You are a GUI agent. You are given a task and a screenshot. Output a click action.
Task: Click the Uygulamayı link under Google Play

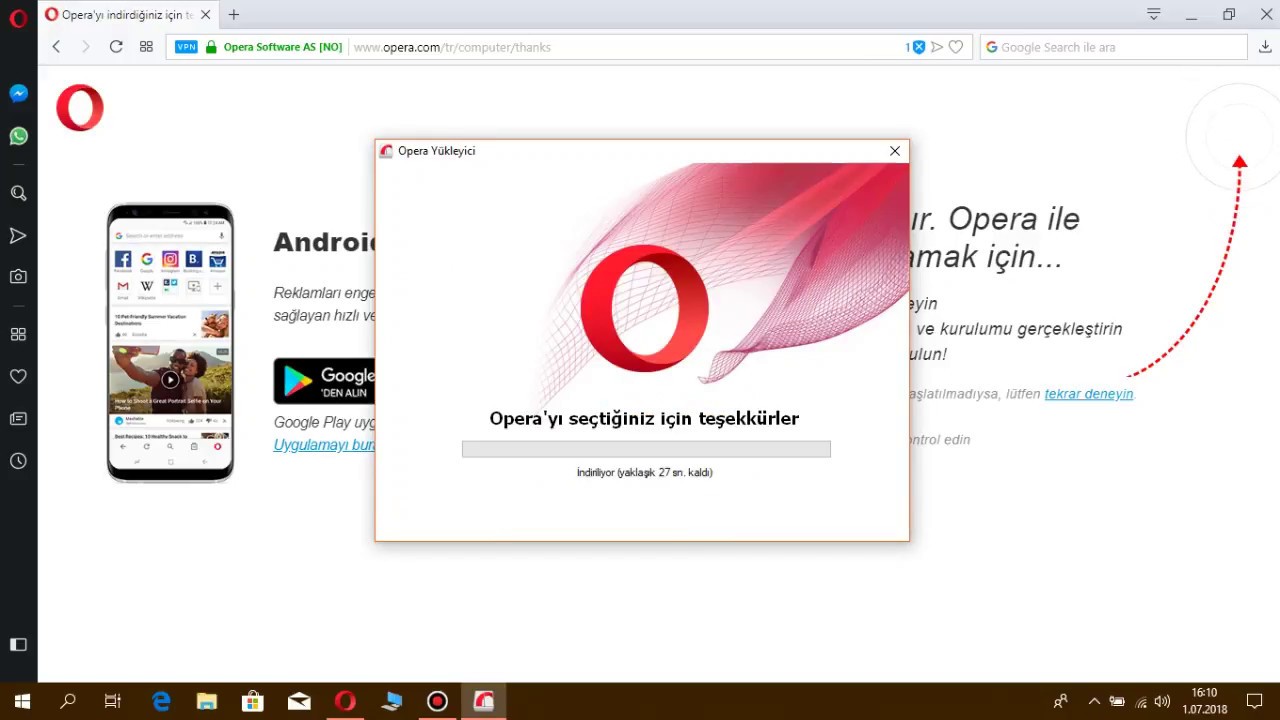coord(324,445)
